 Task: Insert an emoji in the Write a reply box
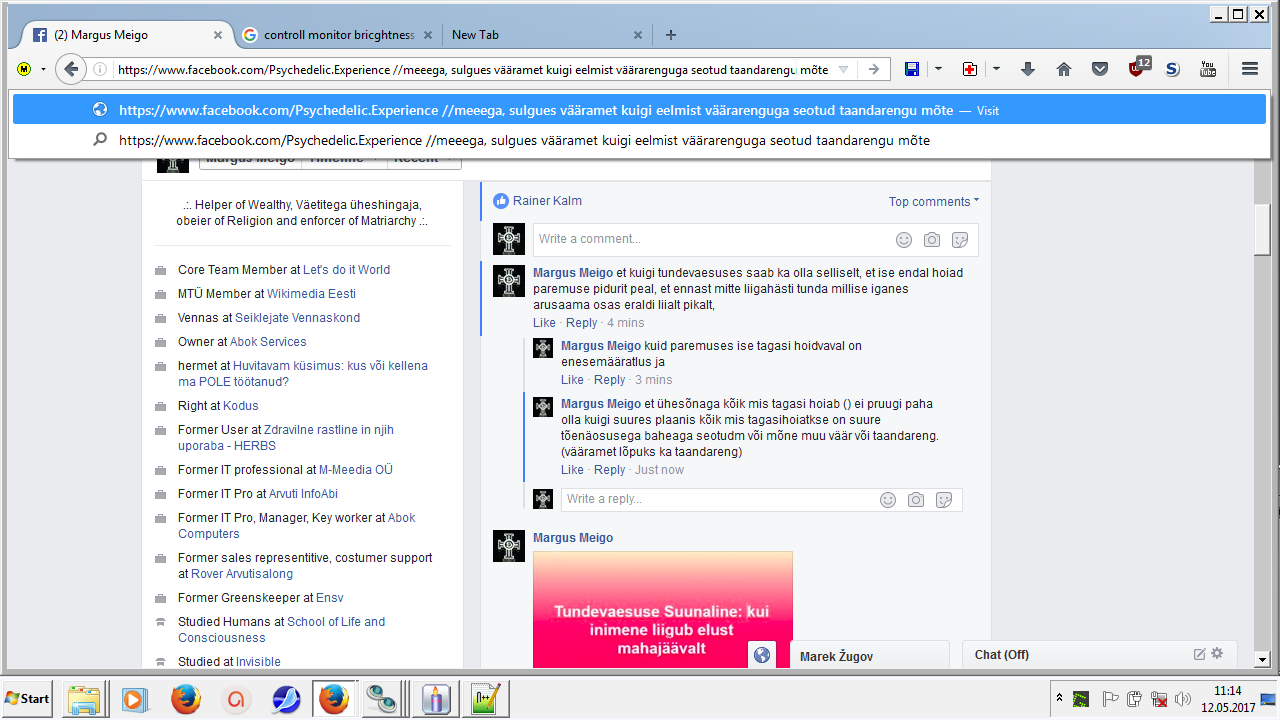(887, 500)
